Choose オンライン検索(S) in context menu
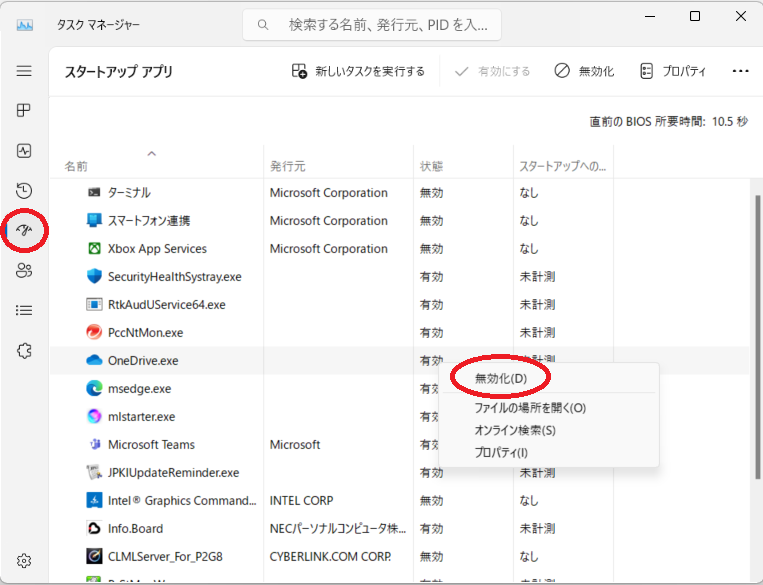Viewport: 763px width, 585px height. [x=549, y=430]
